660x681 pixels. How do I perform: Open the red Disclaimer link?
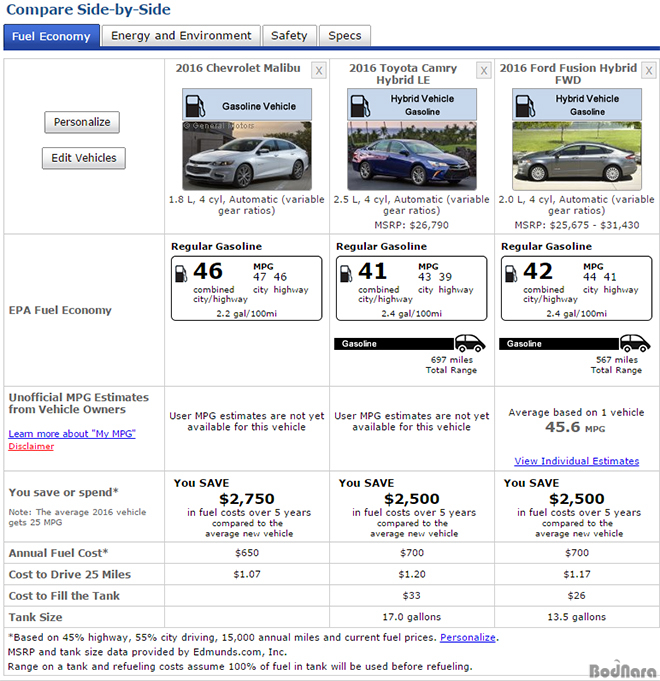(31, 446)
